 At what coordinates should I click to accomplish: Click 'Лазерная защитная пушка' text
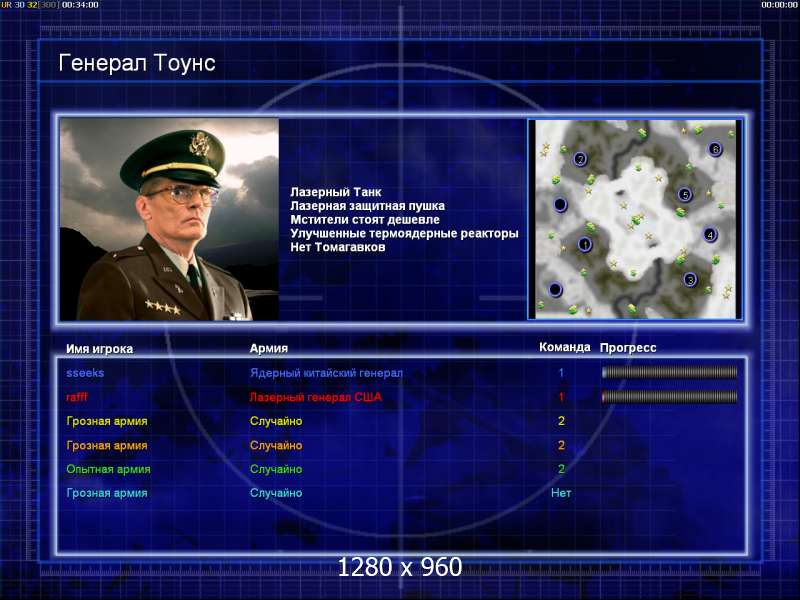tap(367, 206)
